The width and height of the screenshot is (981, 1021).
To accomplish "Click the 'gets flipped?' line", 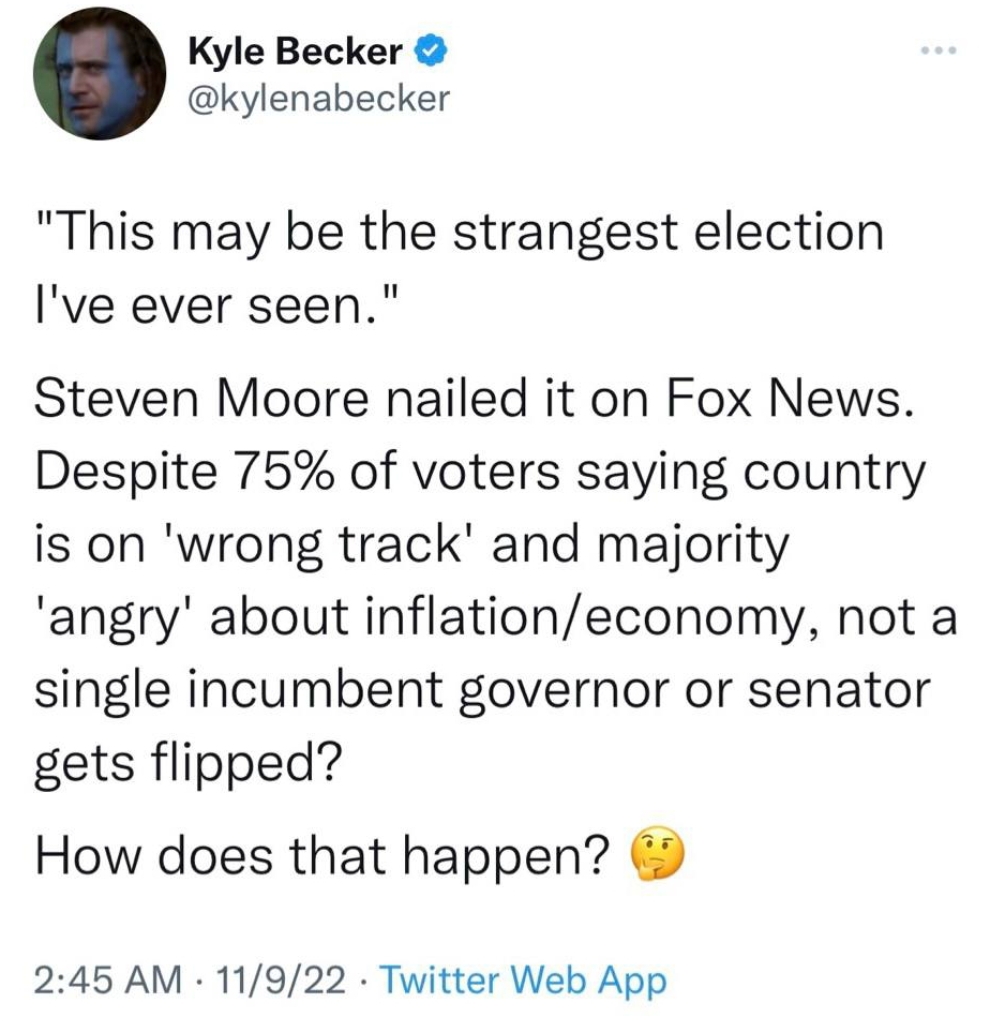I will pos(188,762).
